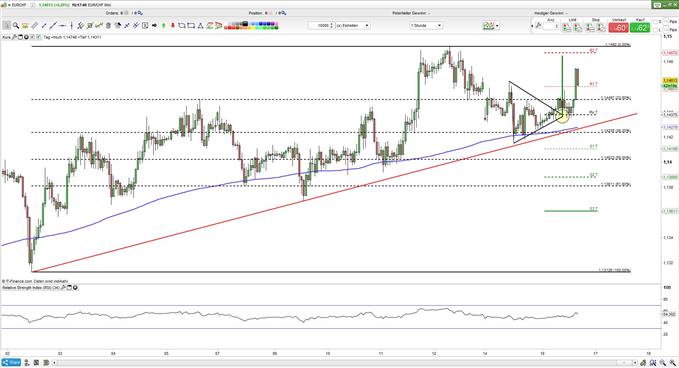Image resolution: width=679 pixels, height=368 pixels.
Task: Click the red Verkauf sell button
Action: click(x=619, y=27)
